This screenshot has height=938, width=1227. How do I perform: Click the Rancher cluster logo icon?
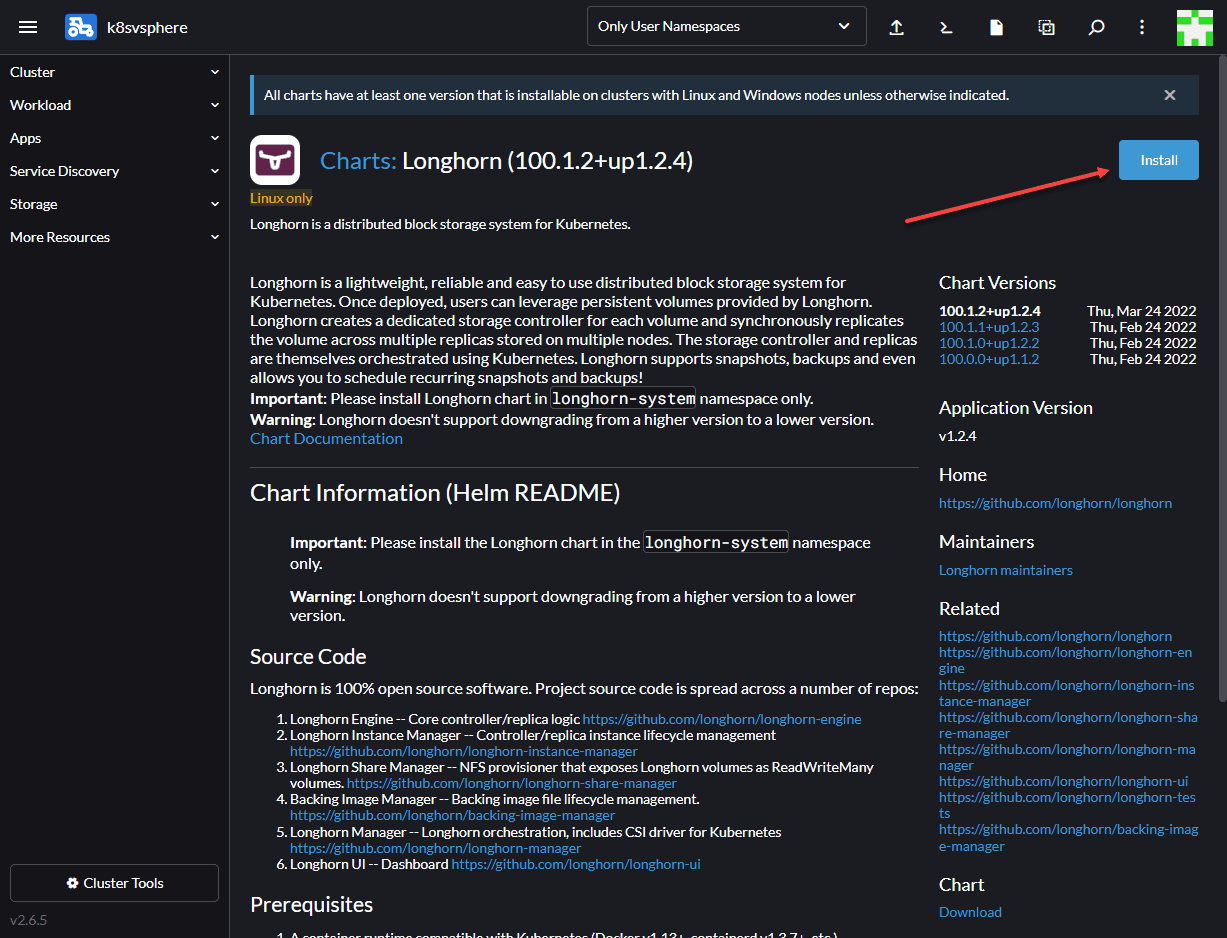pos(81,27)
